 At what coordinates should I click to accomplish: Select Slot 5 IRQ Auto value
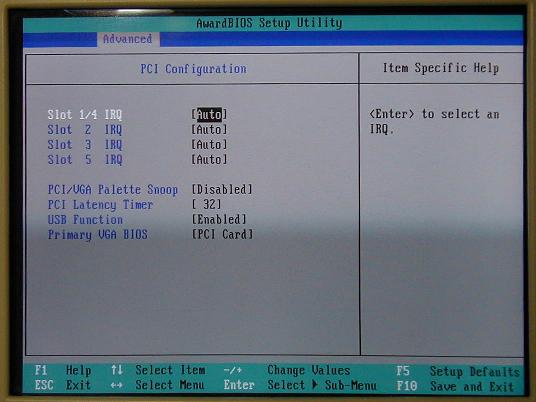coord(209,160)
